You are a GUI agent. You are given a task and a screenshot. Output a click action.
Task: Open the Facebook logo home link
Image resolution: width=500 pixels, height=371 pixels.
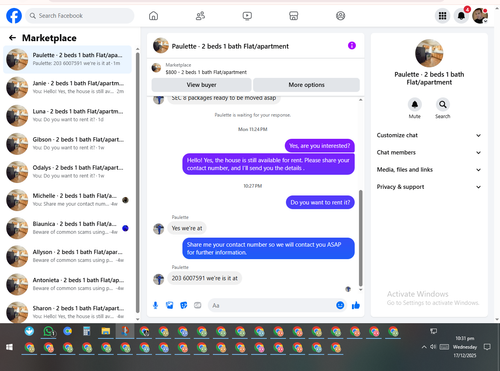(x=14, y=16)
